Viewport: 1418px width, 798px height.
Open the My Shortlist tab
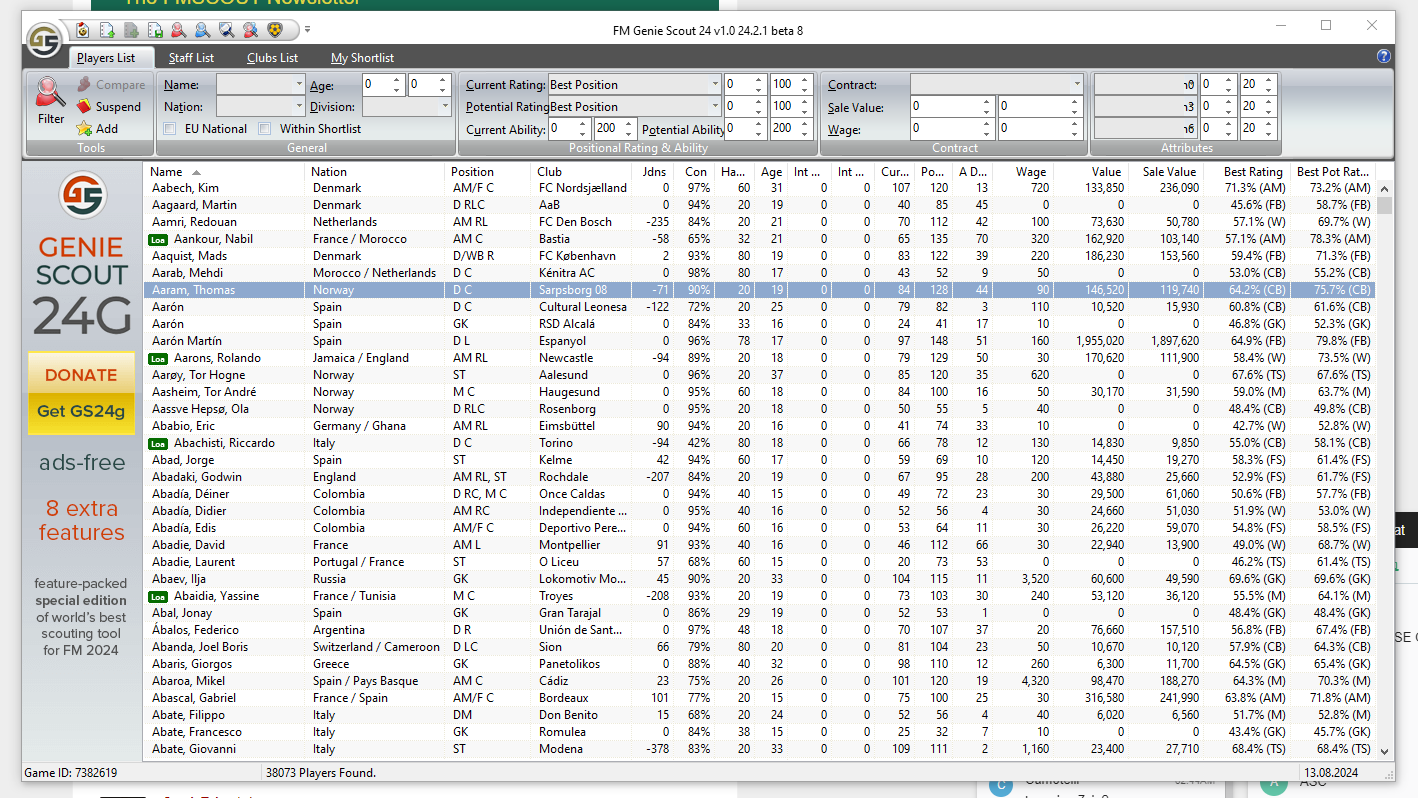[362, 58]
